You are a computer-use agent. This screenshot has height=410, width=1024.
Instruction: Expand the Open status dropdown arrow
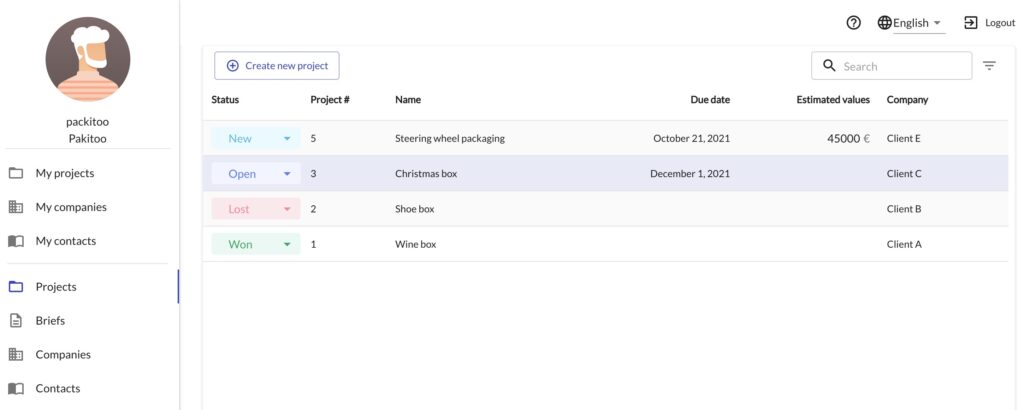point(287,174)
